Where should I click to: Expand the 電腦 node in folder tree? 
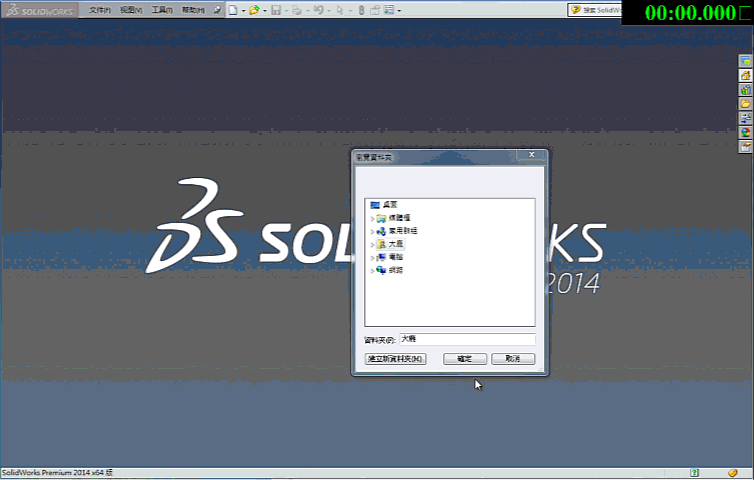pyautogui.click(x=372, y=258)
